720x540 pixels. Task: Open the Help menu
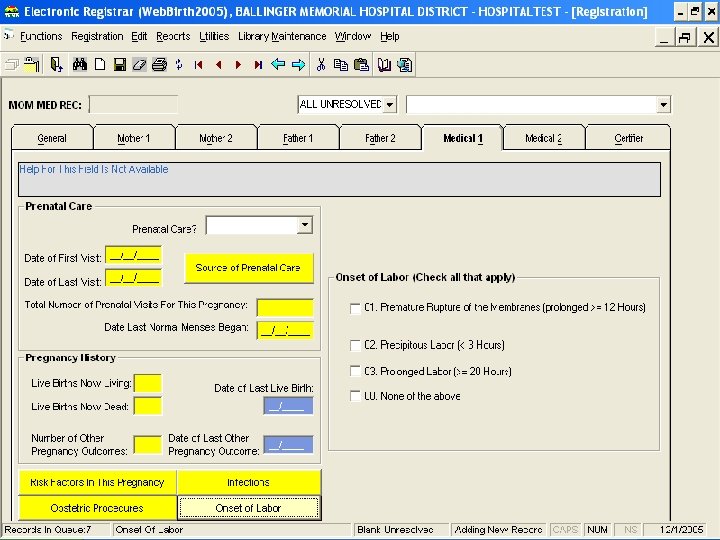(389, 36)
